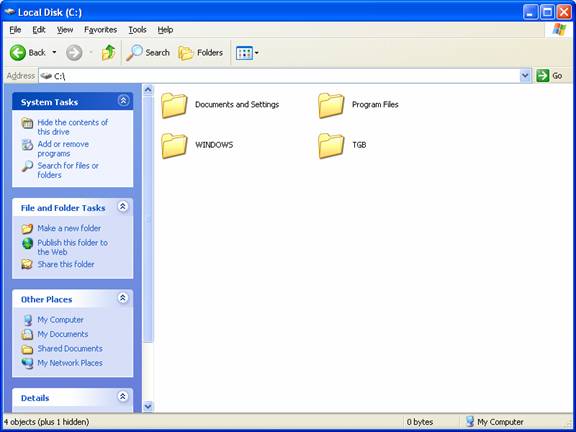Click Add or remove programs link

[63, 149]
